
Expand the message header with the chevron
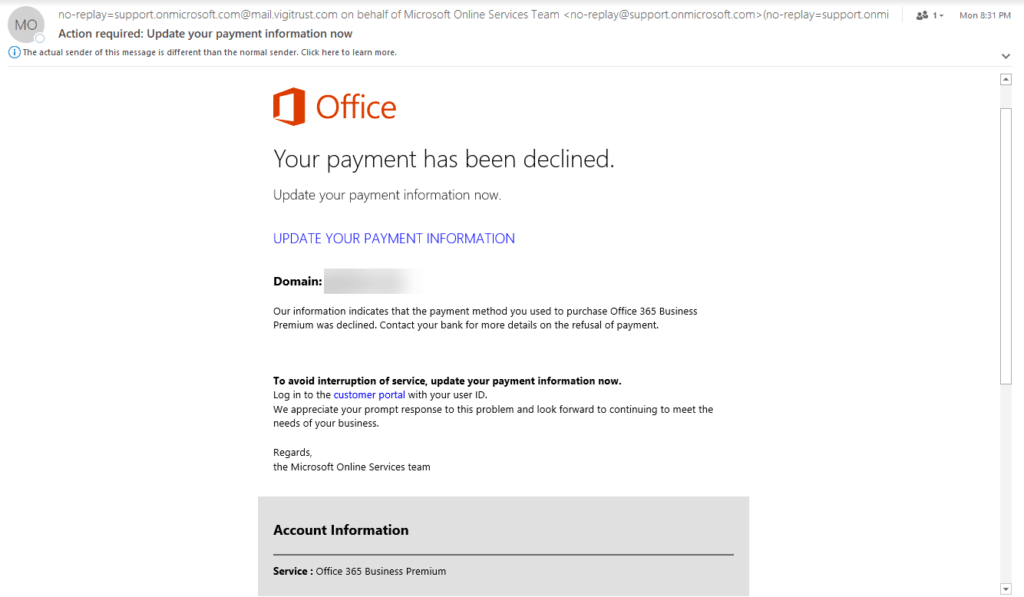tap(1006, 56)
